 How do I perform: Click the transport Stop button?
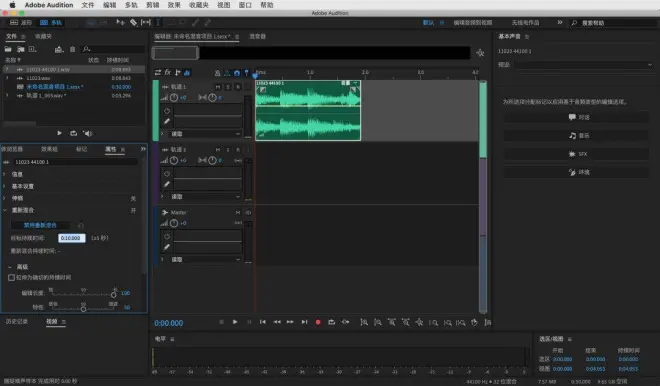coord(221,322)
